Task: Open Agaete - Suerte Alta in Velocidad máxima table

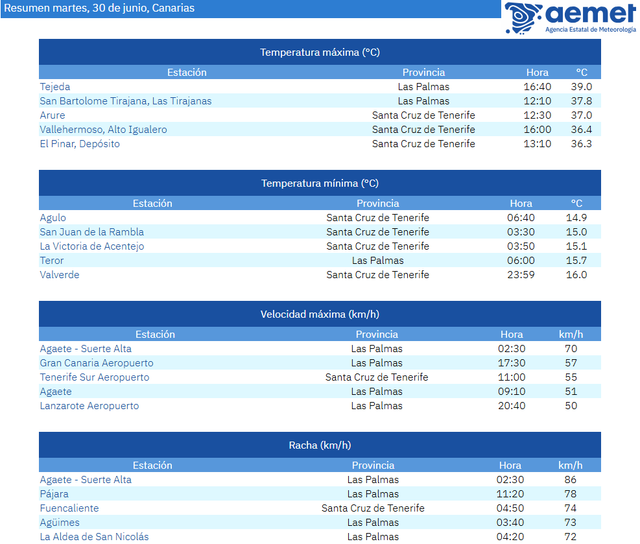Action: (x=85, y=349)
